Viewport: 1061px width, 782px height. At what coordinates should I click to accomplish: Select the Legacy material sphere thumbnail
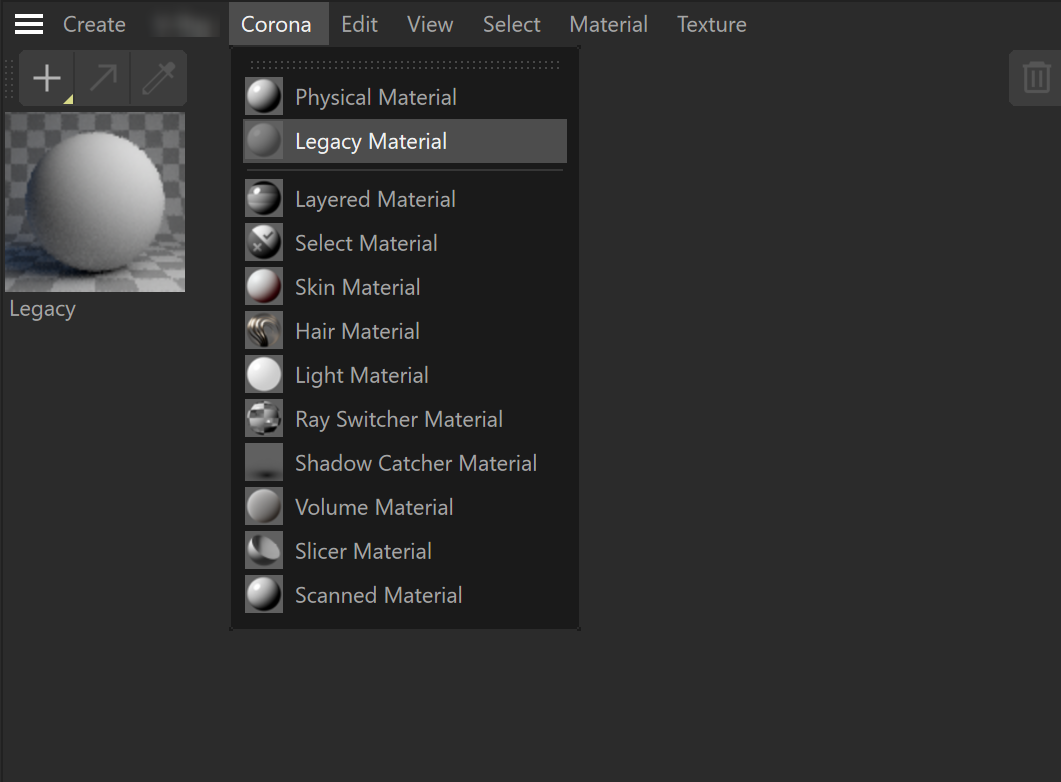tap(95, 202)
